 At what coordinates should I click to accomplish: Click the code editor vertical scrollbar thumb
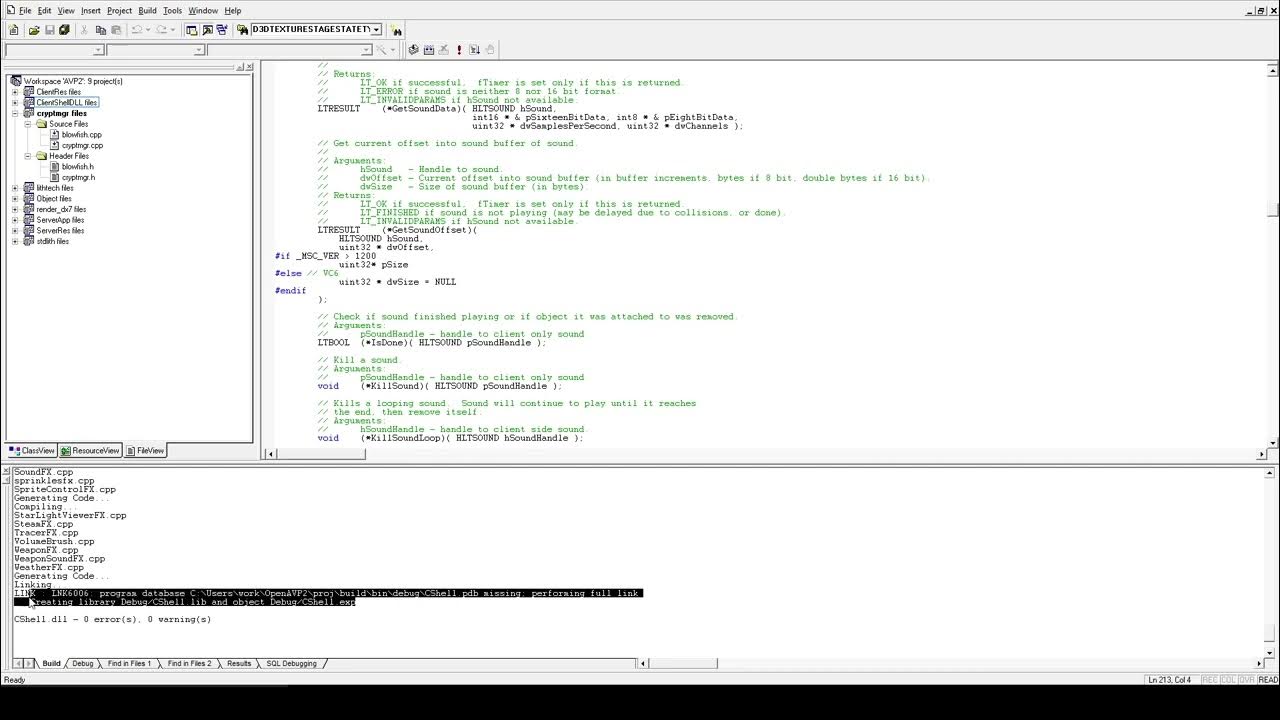tap(1273, 208)
